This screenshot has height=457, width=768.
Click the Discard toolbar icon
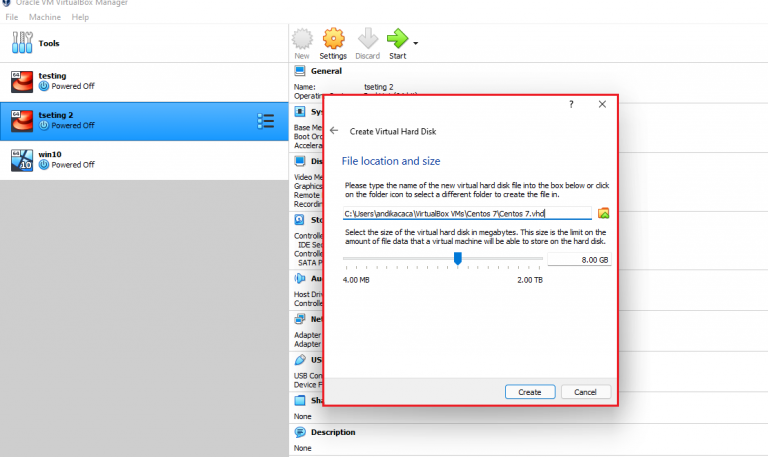(x=368, y=38)
